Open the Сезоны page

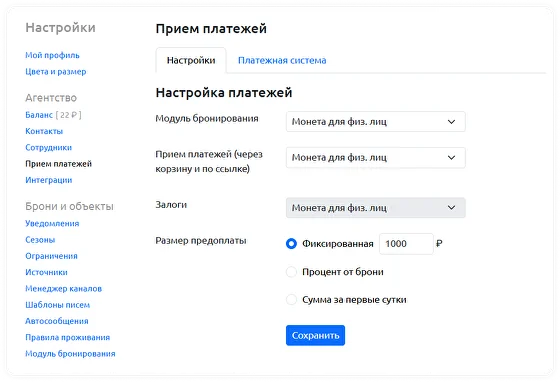click(x=40, y=240)
